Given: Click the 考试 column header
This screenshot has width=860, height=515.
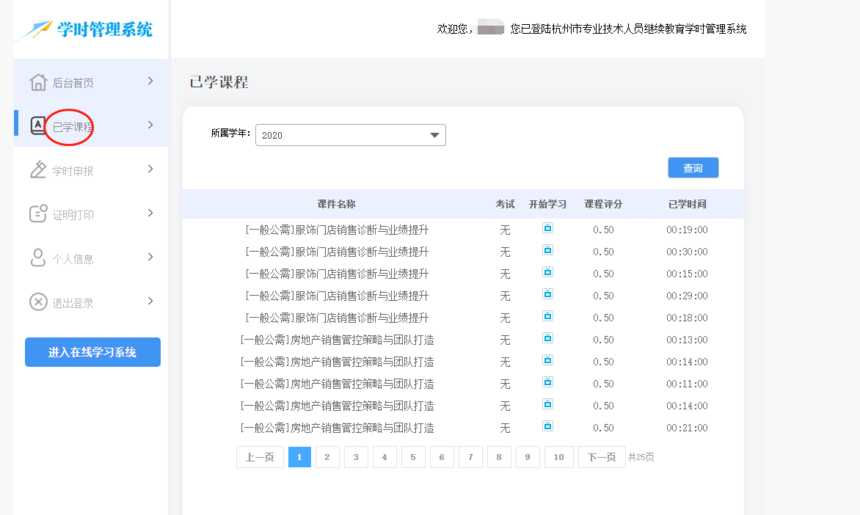Looking at the screenshot, I should tap(505, 204).
